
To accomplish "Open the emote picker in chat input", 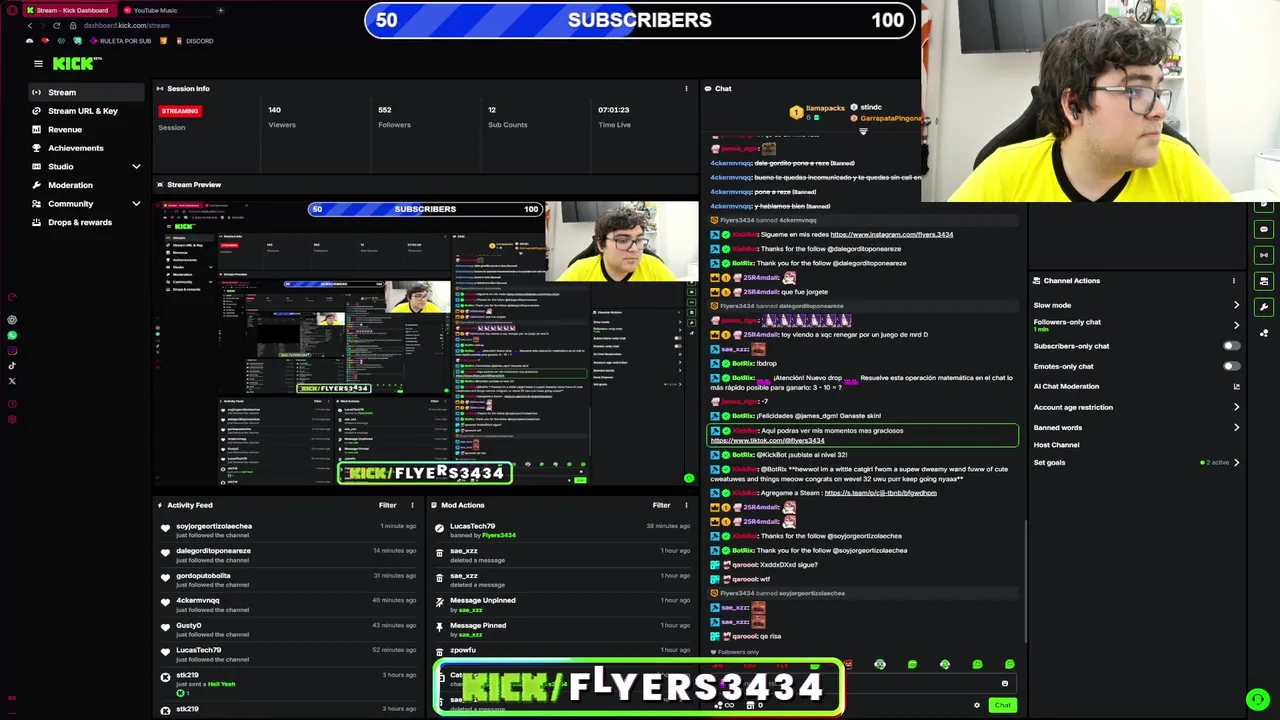I will coord(1005,684).
